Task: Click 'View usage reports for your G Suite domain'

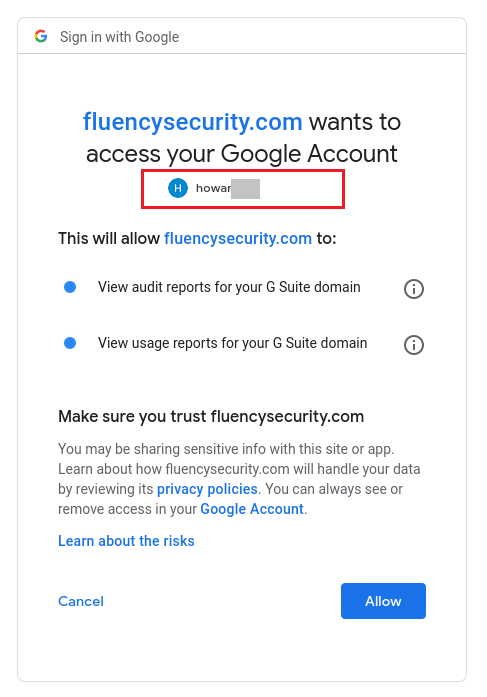Action: click(232, 343)
